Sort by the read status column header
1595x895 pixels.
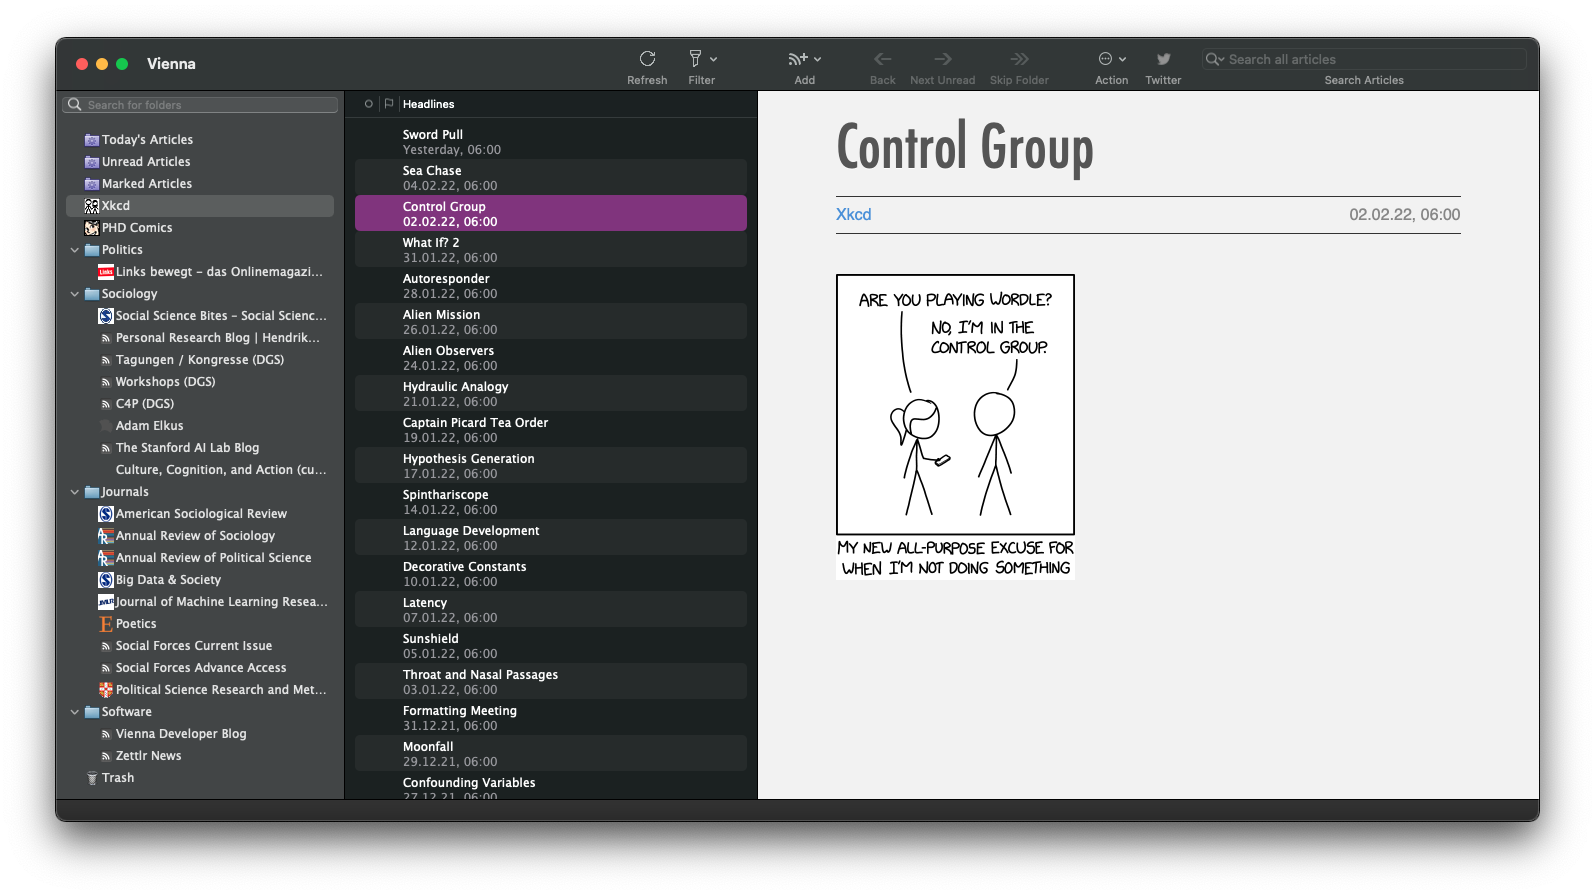click(368, 104)
